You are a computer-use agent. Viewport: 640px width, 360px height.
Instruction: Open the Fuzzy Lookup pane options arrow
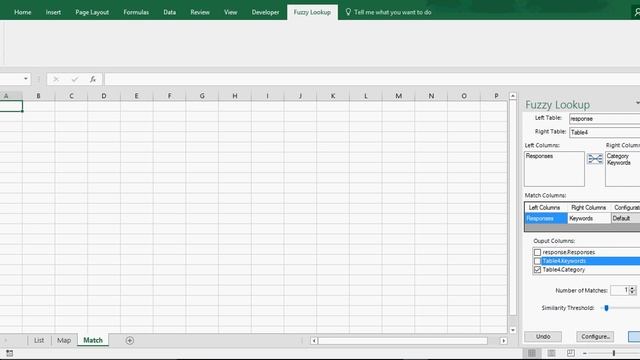pyautogui.click(x=638, y=103)
